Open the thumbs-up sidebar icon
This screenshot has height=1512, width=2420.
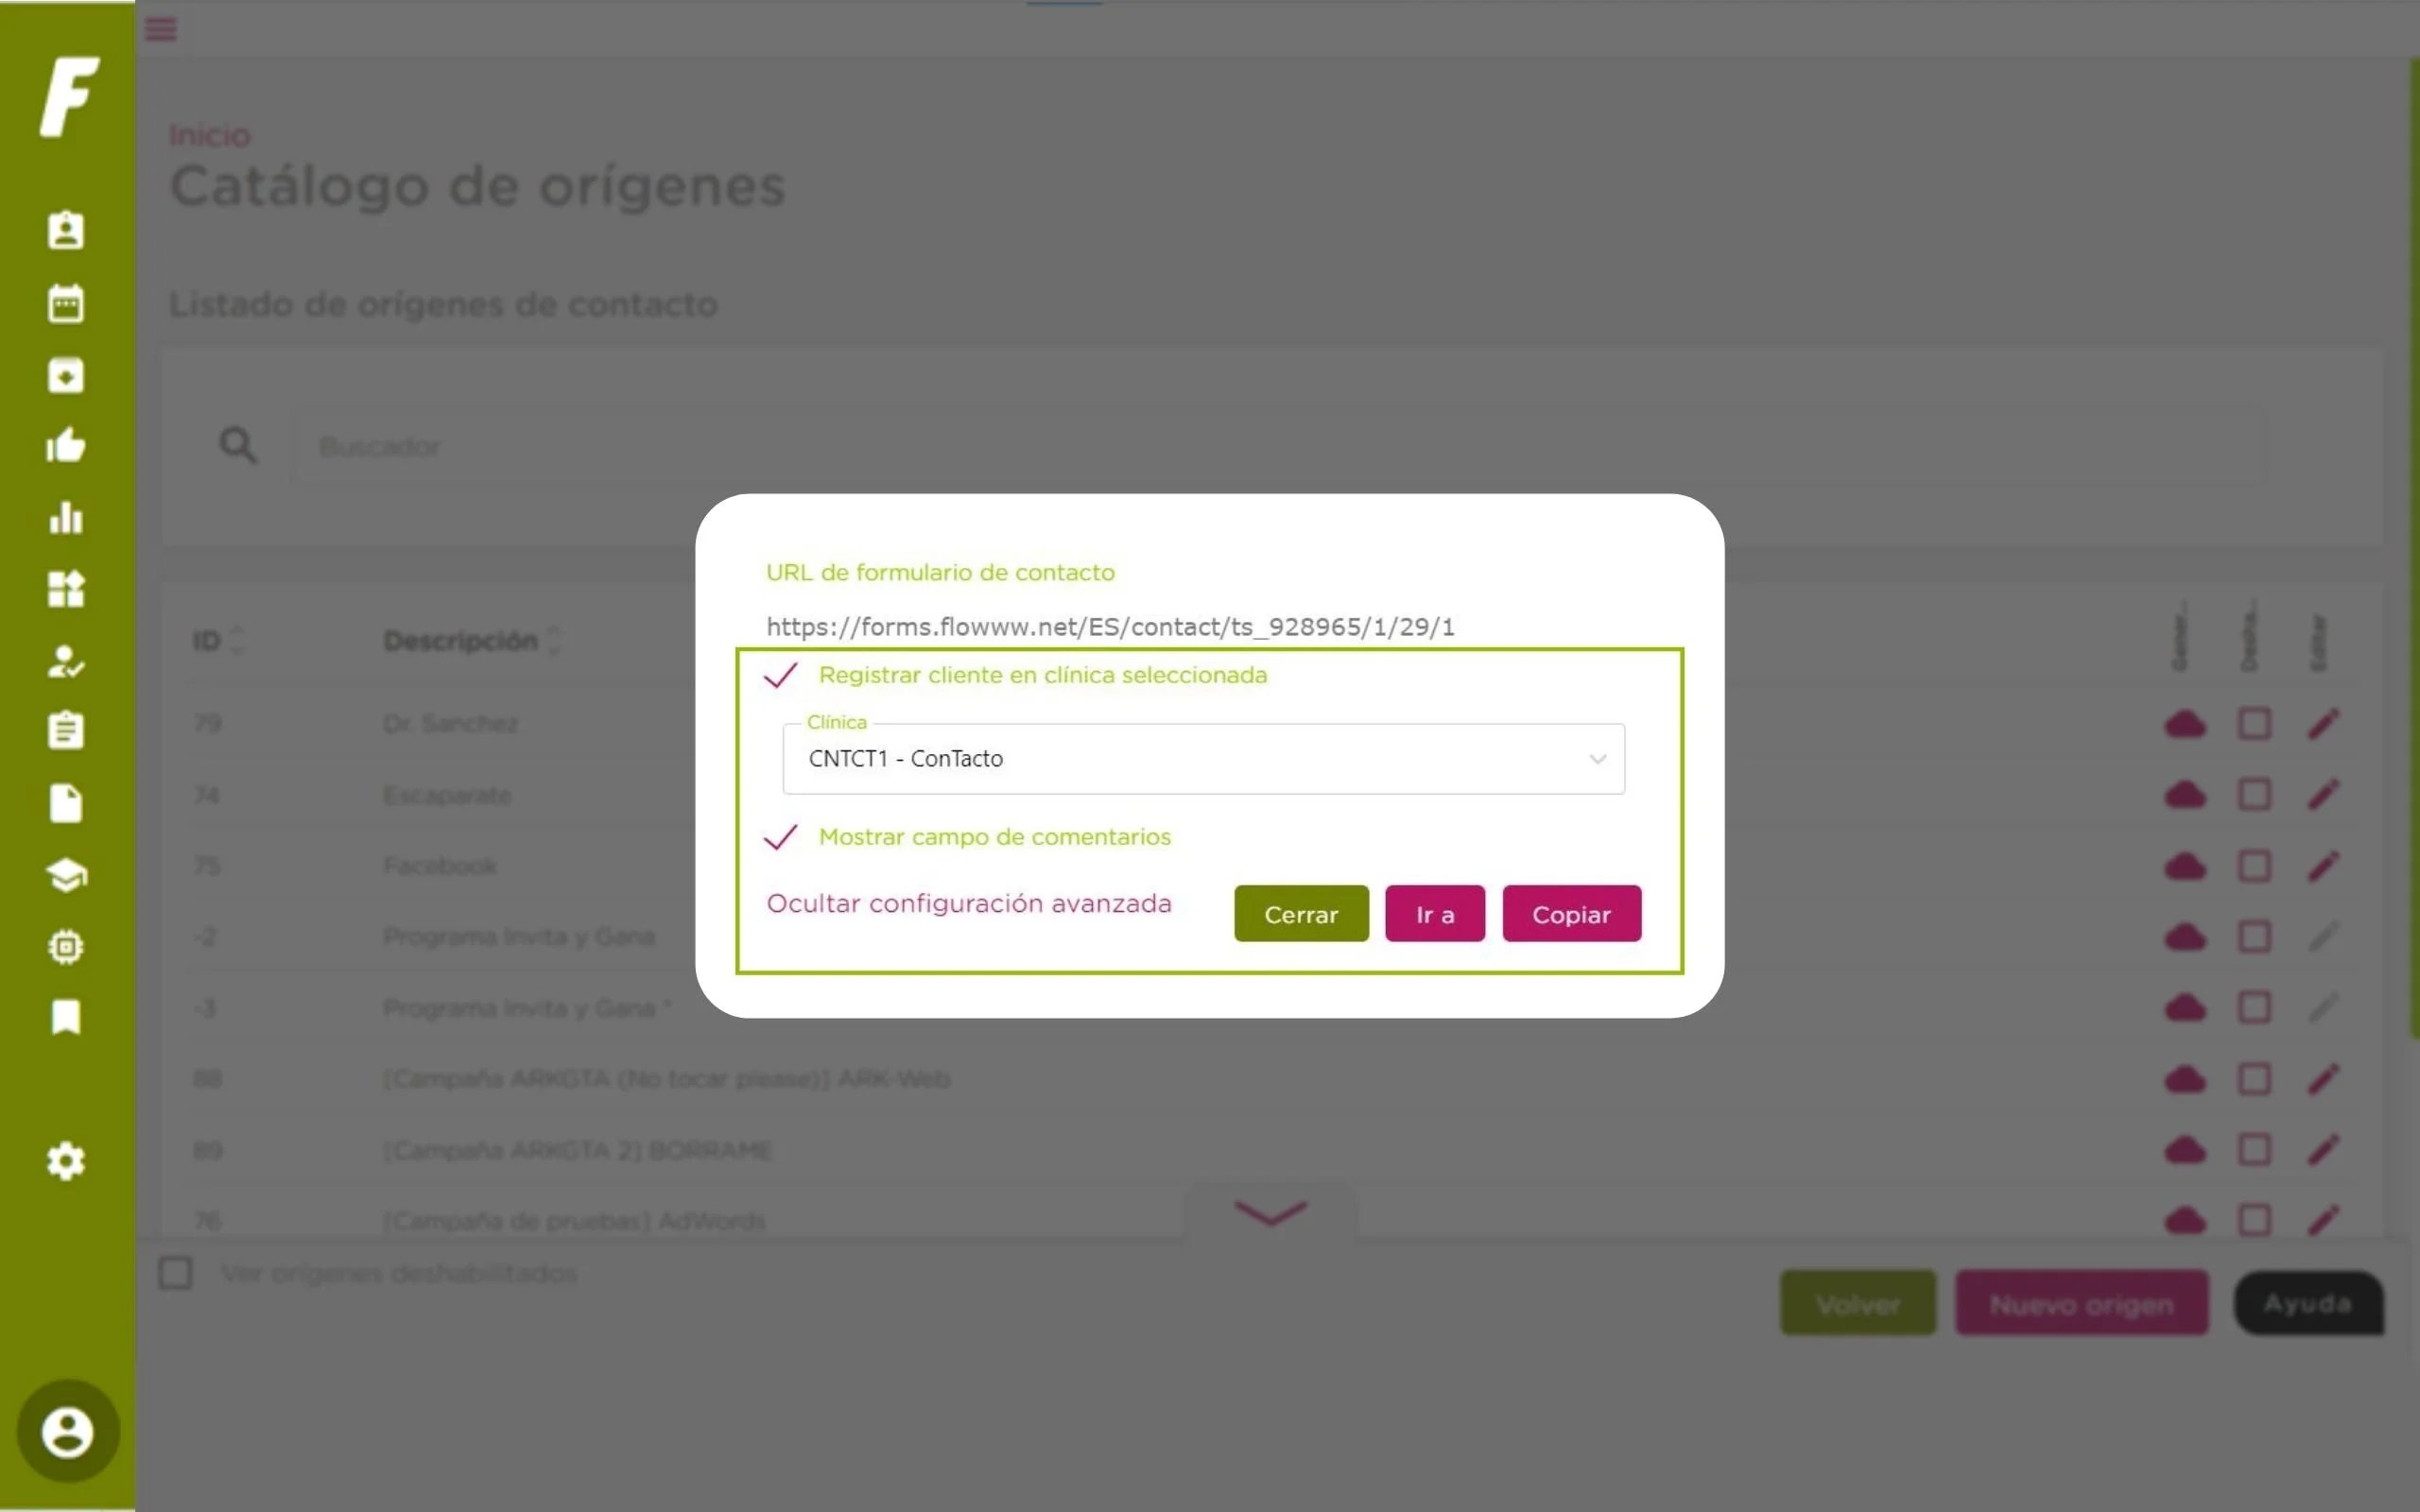pos(66,446)
